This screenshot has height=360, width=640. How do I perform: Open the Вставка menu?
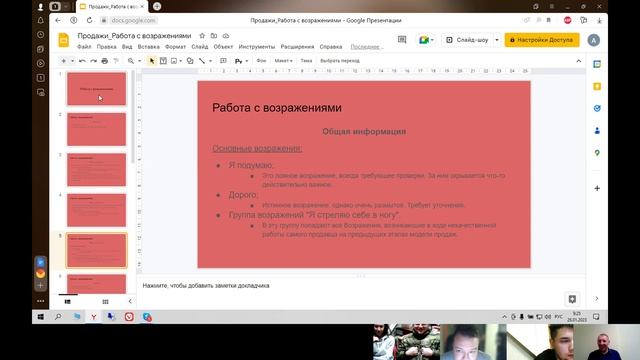tap(149, 47)
